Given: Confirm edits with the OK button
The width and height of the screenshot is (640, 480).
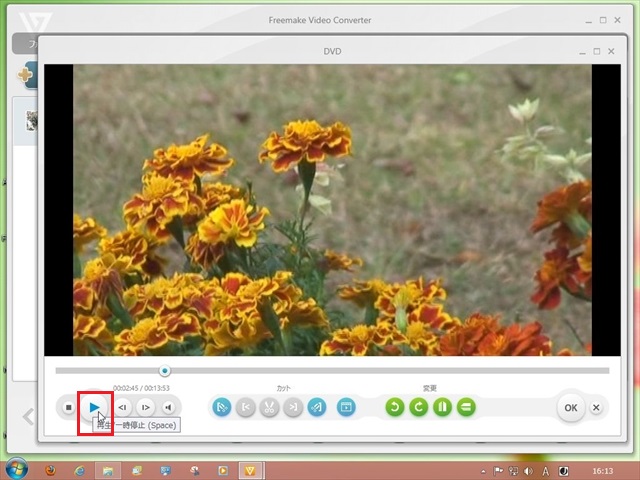Looking at the screenshot, I should 570,407.
